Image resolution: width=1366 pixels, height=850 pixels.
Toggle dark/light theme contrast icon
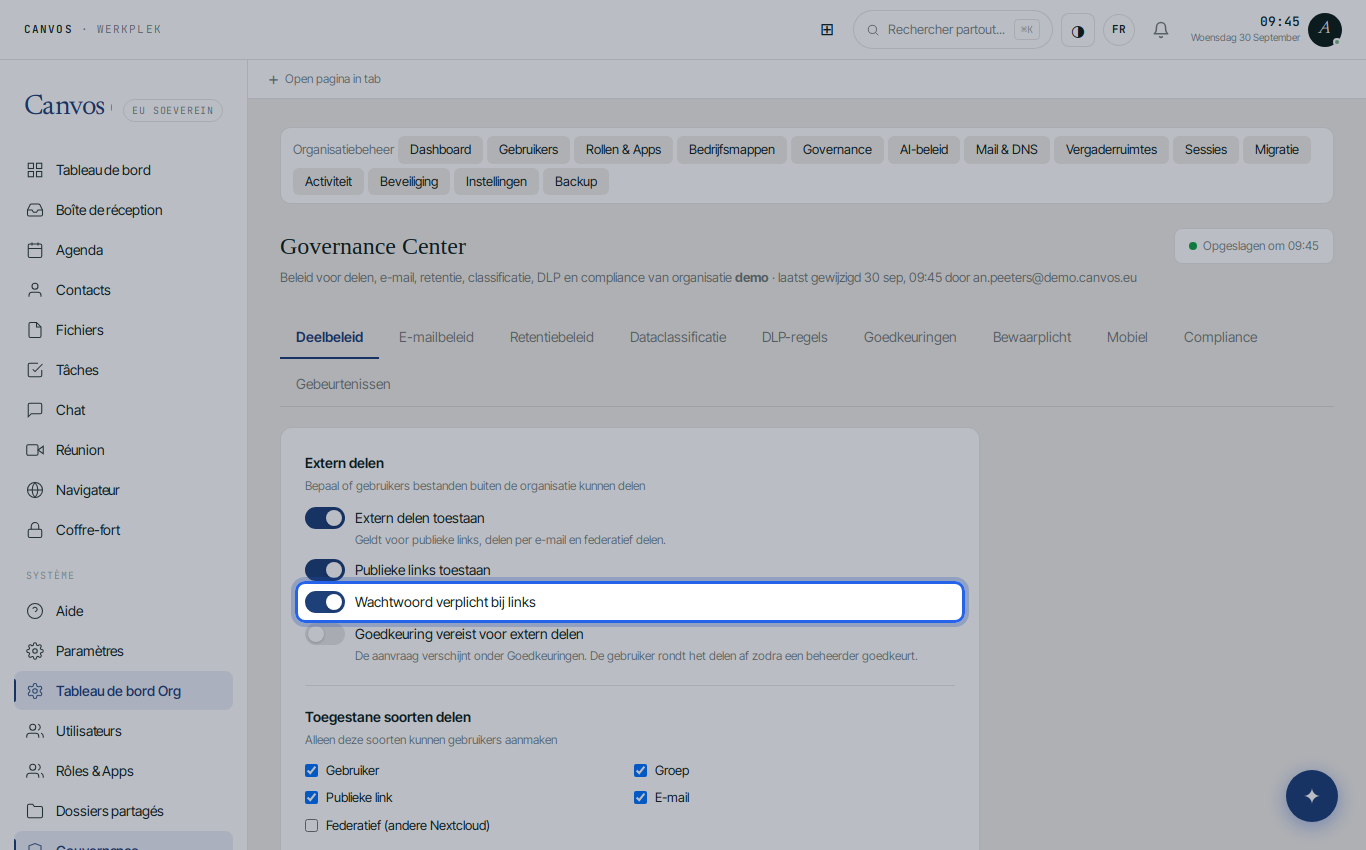click(x=1078, y=30)
